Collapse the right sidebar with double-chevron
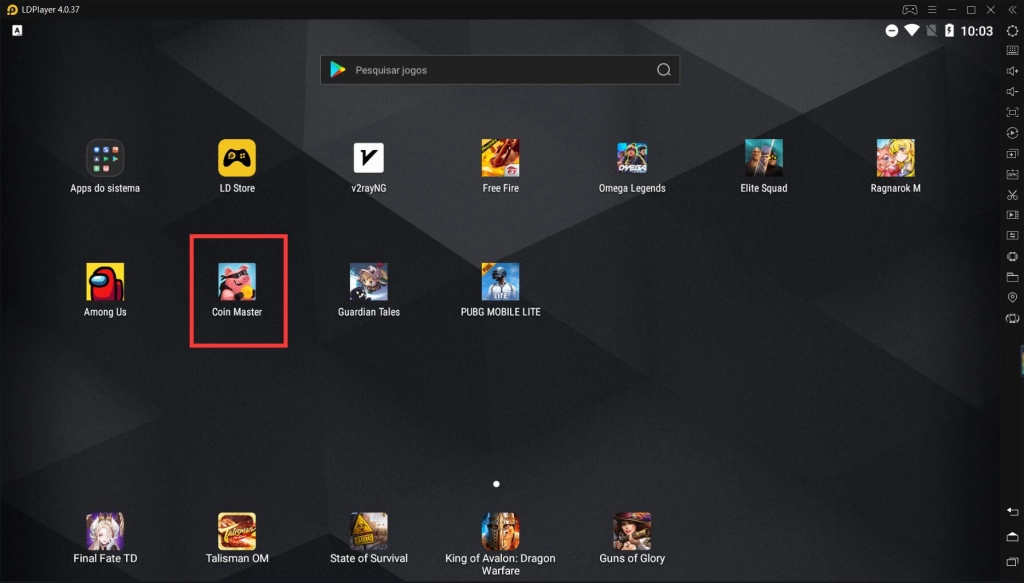Screen dimensions: 1024x583 [1012, 9]
